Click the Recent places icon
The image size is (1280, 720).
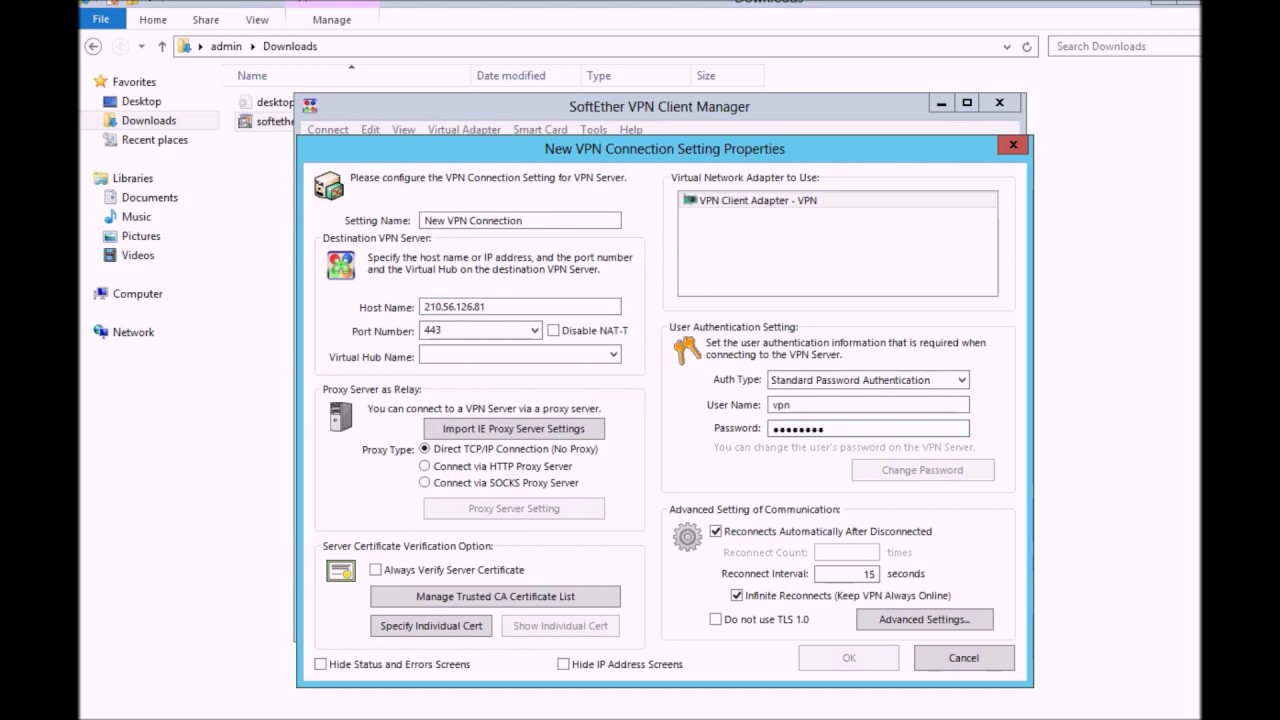[112, 140]
